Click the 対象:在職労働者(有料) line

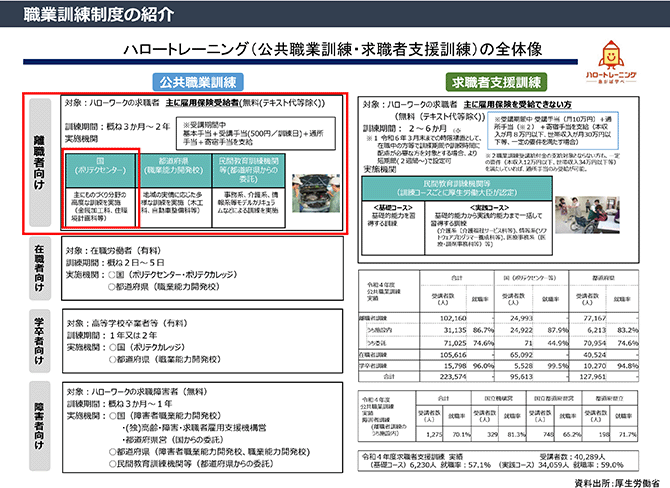(113, 250)
